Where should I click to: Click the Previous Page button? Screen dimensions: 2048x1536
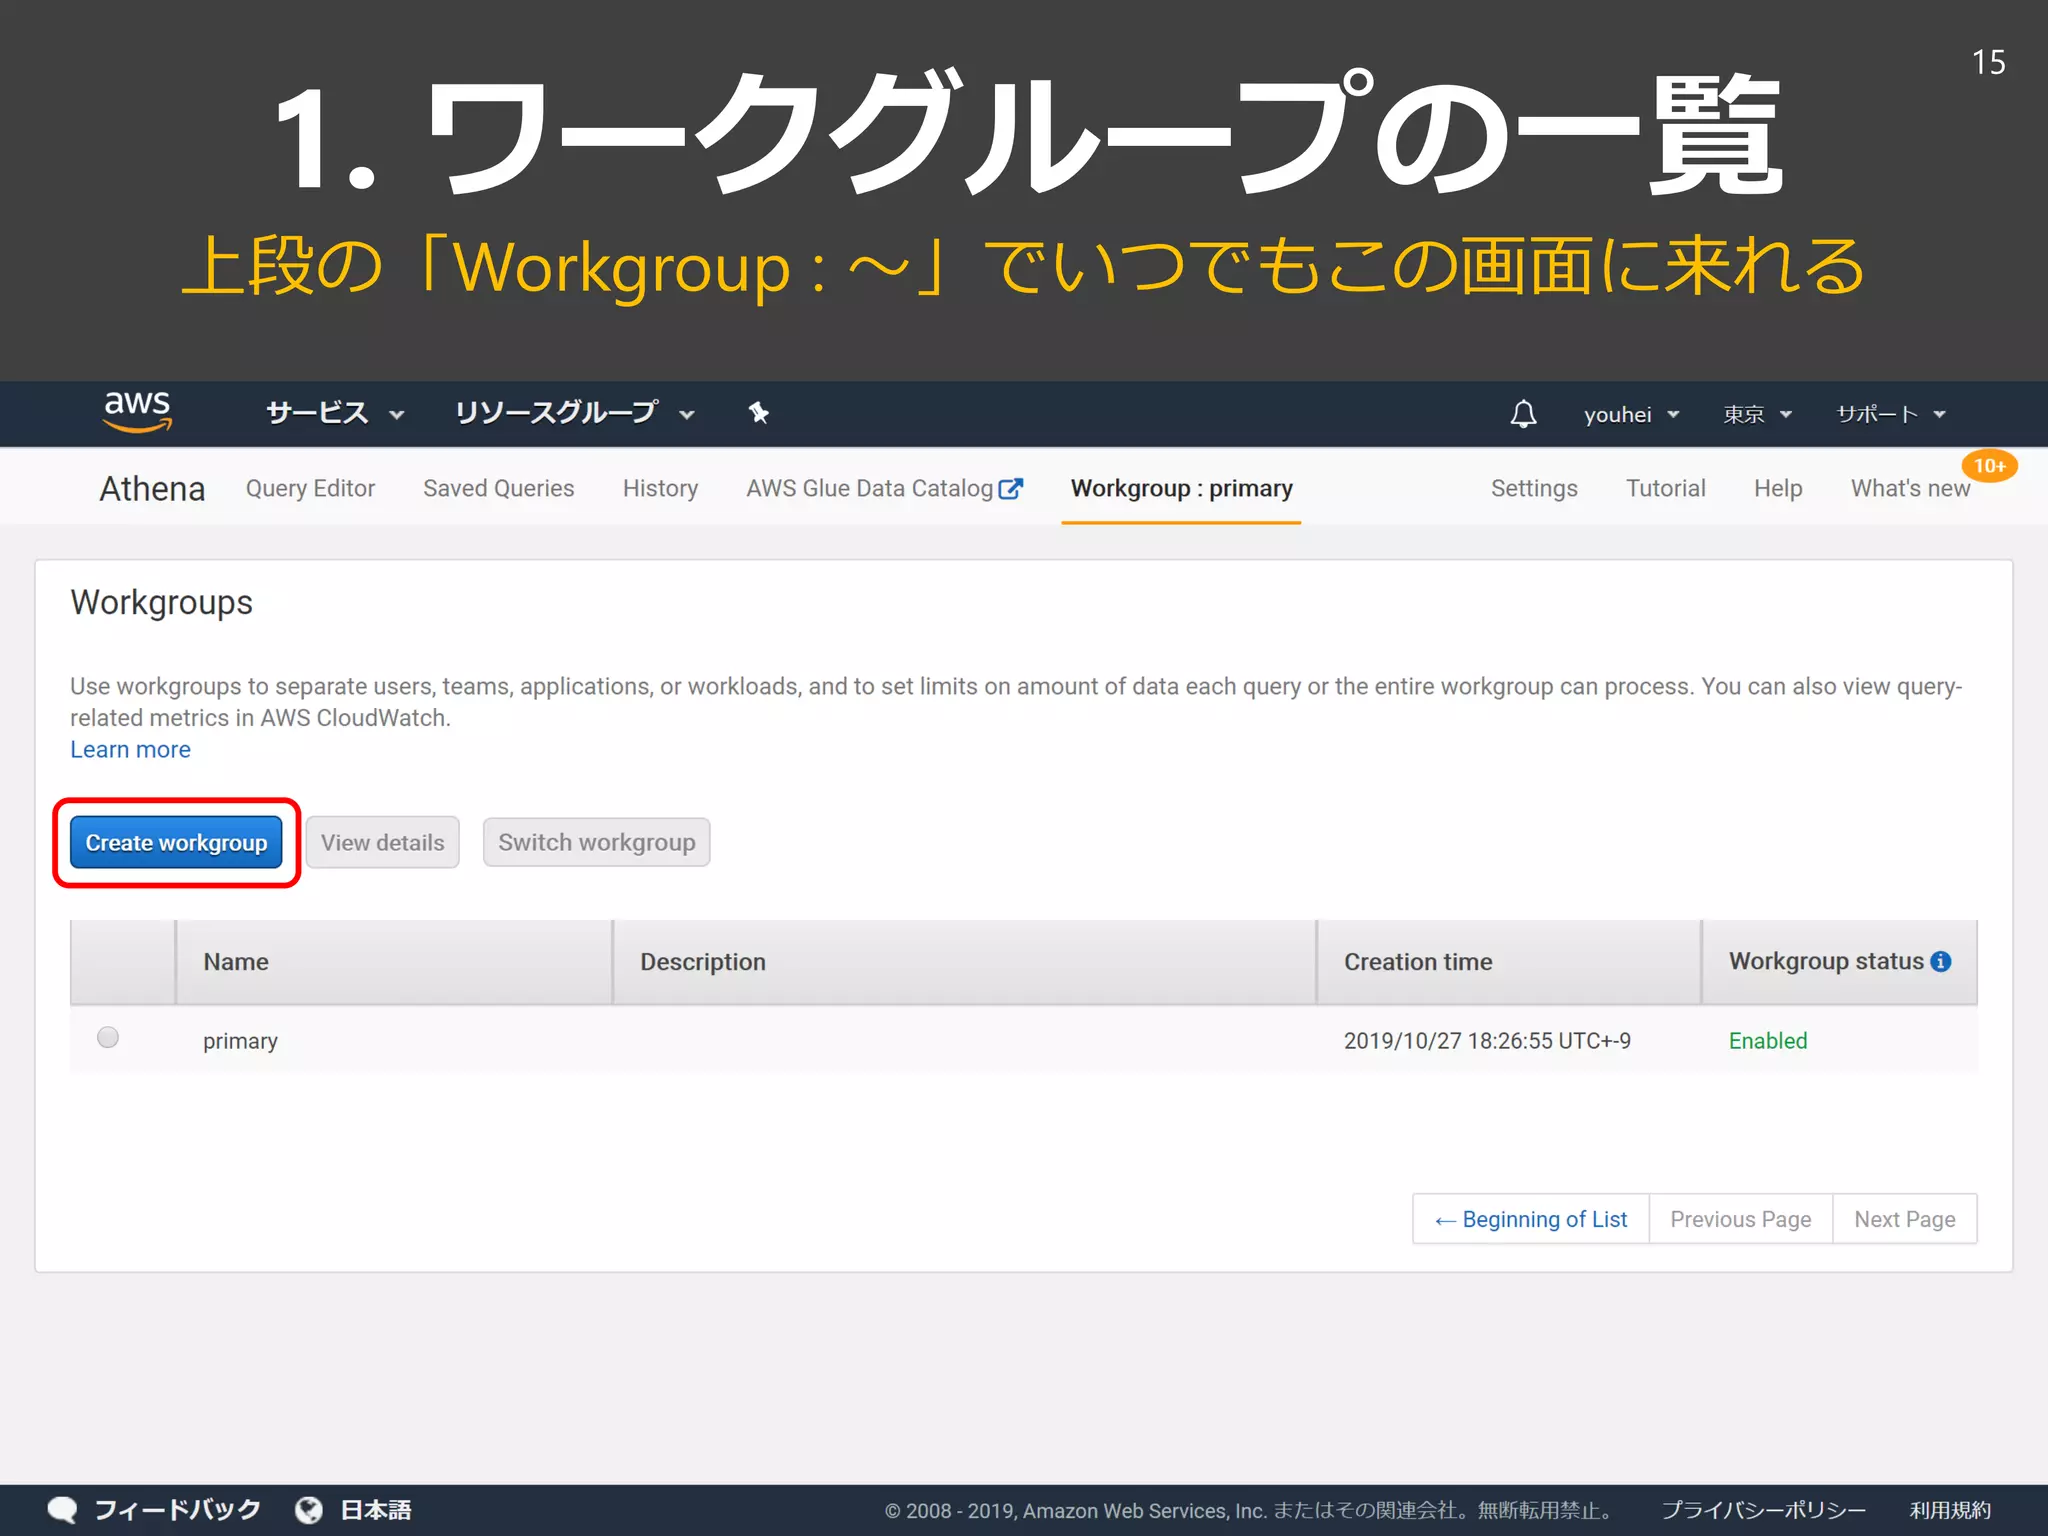(x=1740, y=1219)
